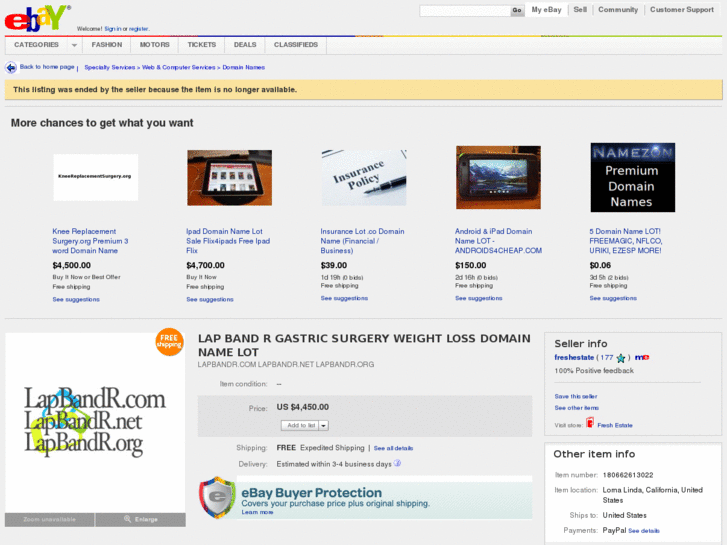Select the CLASSIFIEDS navigation tab
727x545 pixels.
(x=296, y=45)
